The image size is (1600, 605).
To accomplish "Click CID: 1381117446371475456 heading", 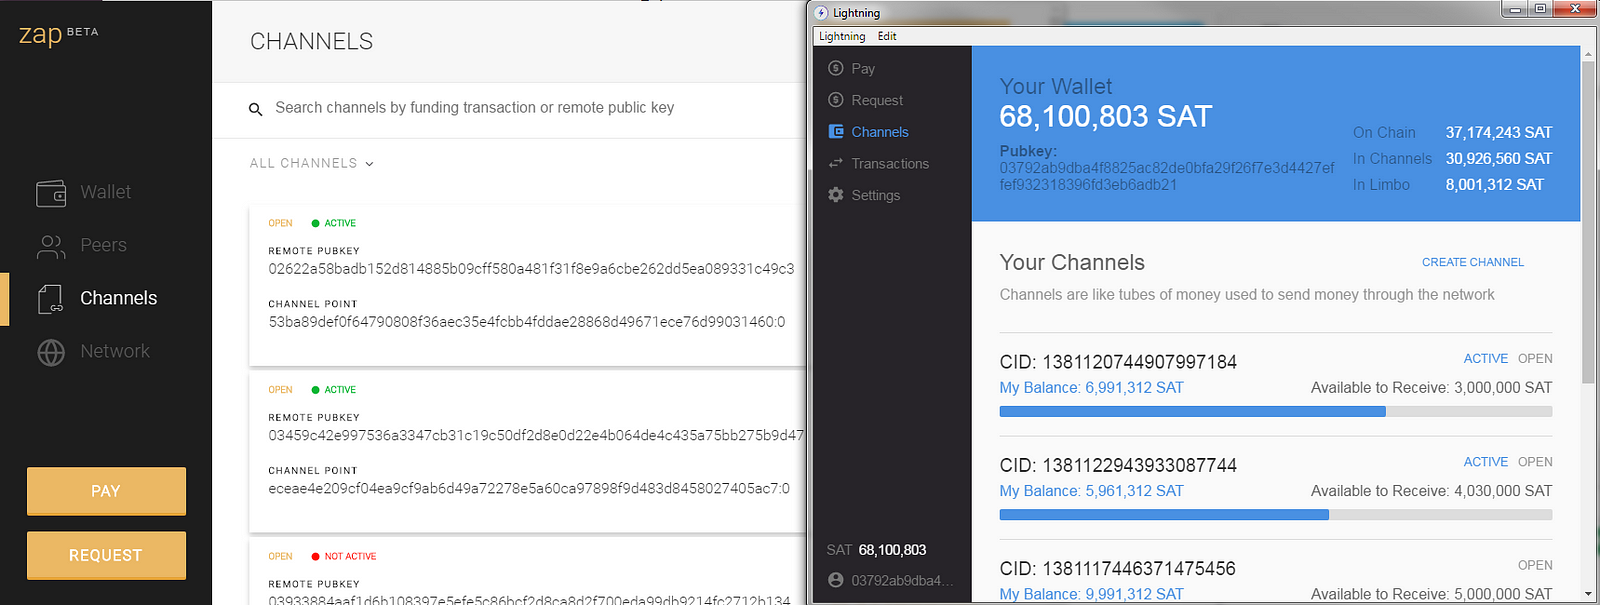I will pos(1118,569).
